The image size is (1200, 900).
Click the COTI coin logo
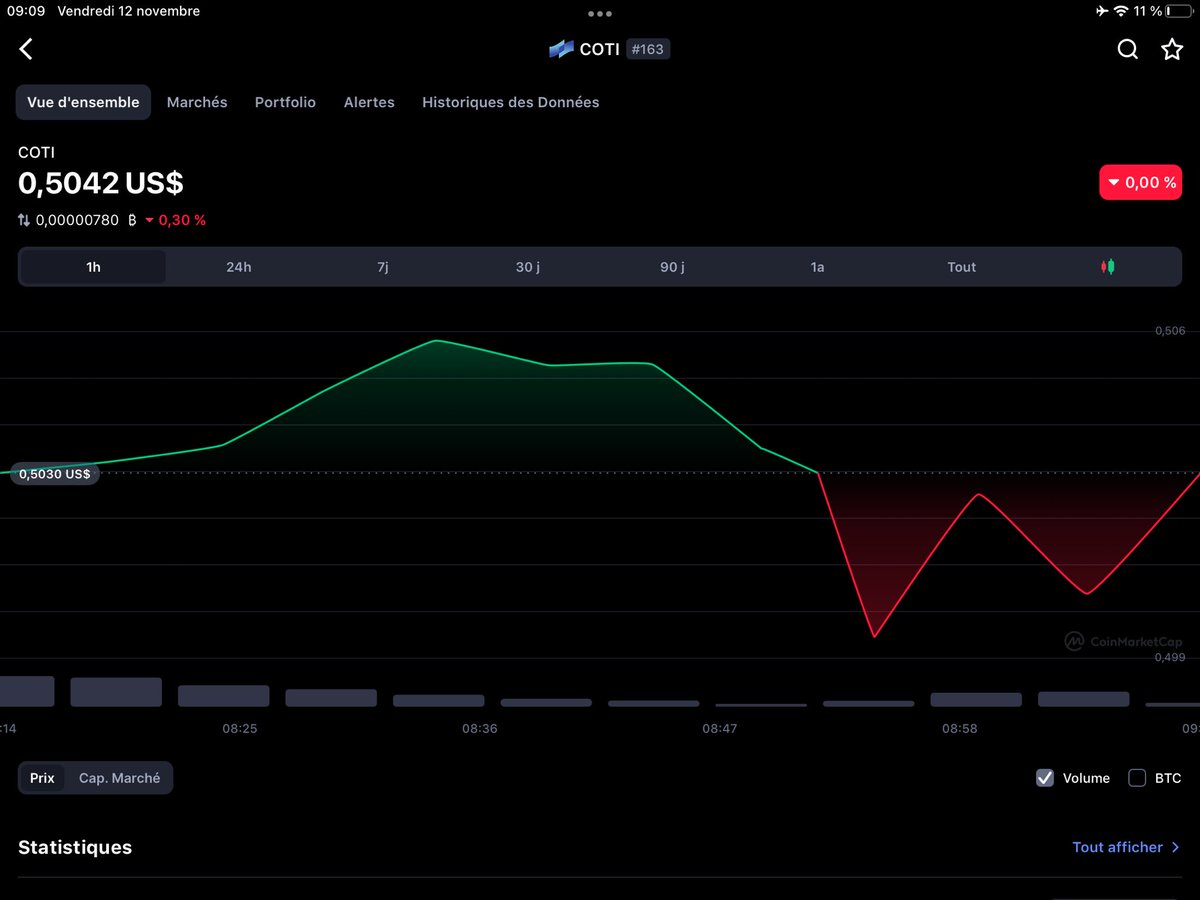click(x=561, y=49)
